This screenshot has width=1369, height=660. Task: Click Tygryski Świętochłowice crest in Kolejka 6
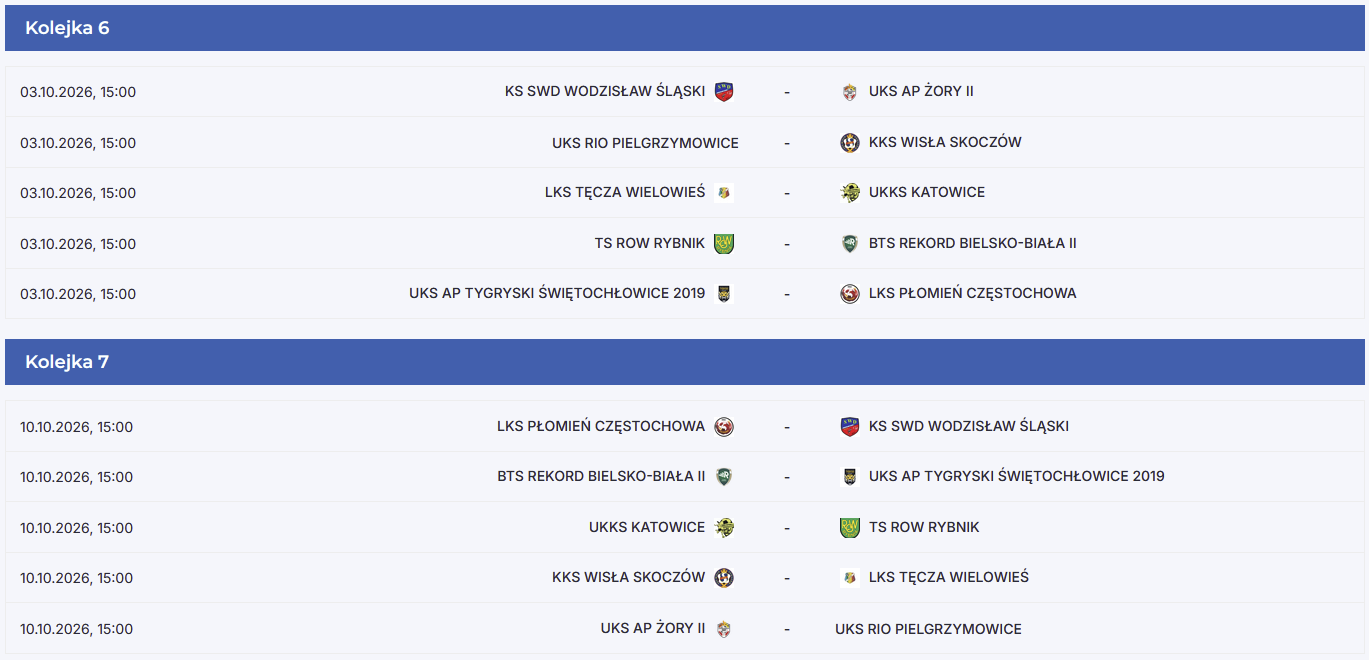coord(724,294)
